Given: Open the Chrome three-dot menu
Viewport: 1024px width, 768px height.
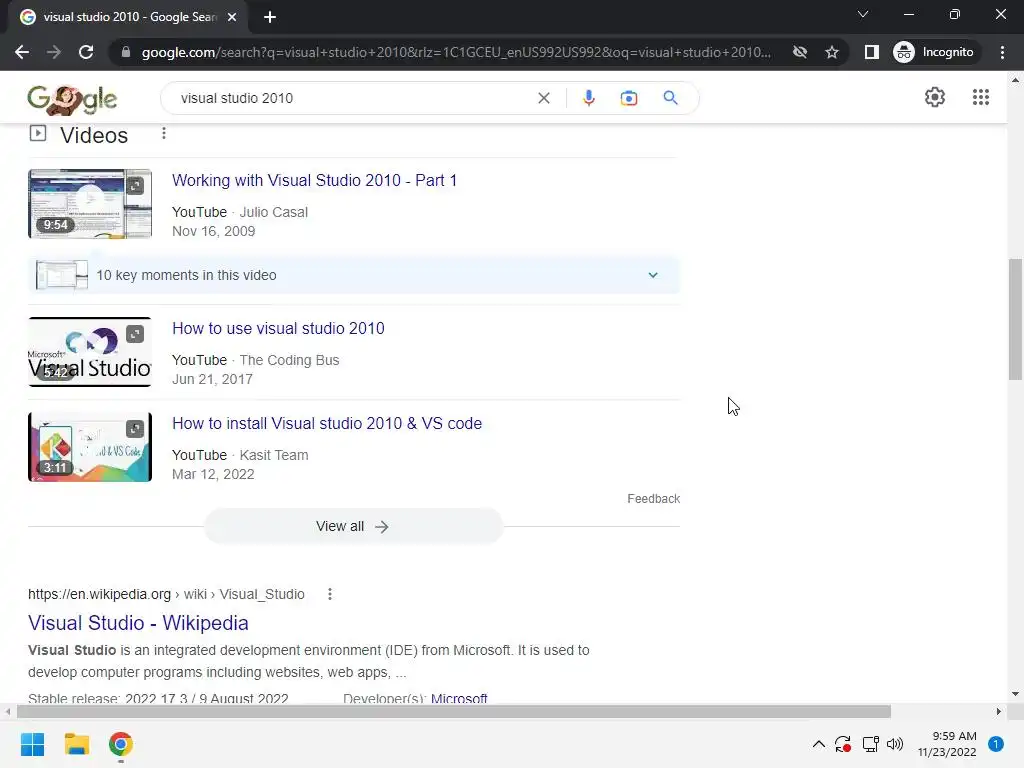Looking at the screenshot, I should (1002, 52).
